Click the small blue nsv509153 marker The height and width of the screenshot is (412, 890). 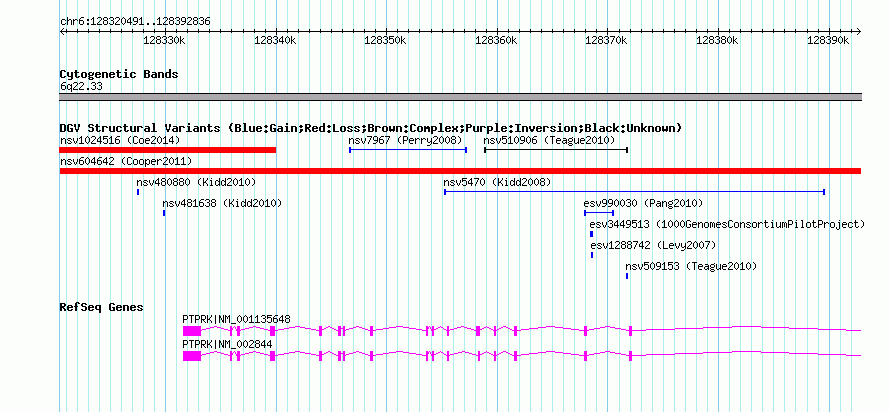coord(627,276)
